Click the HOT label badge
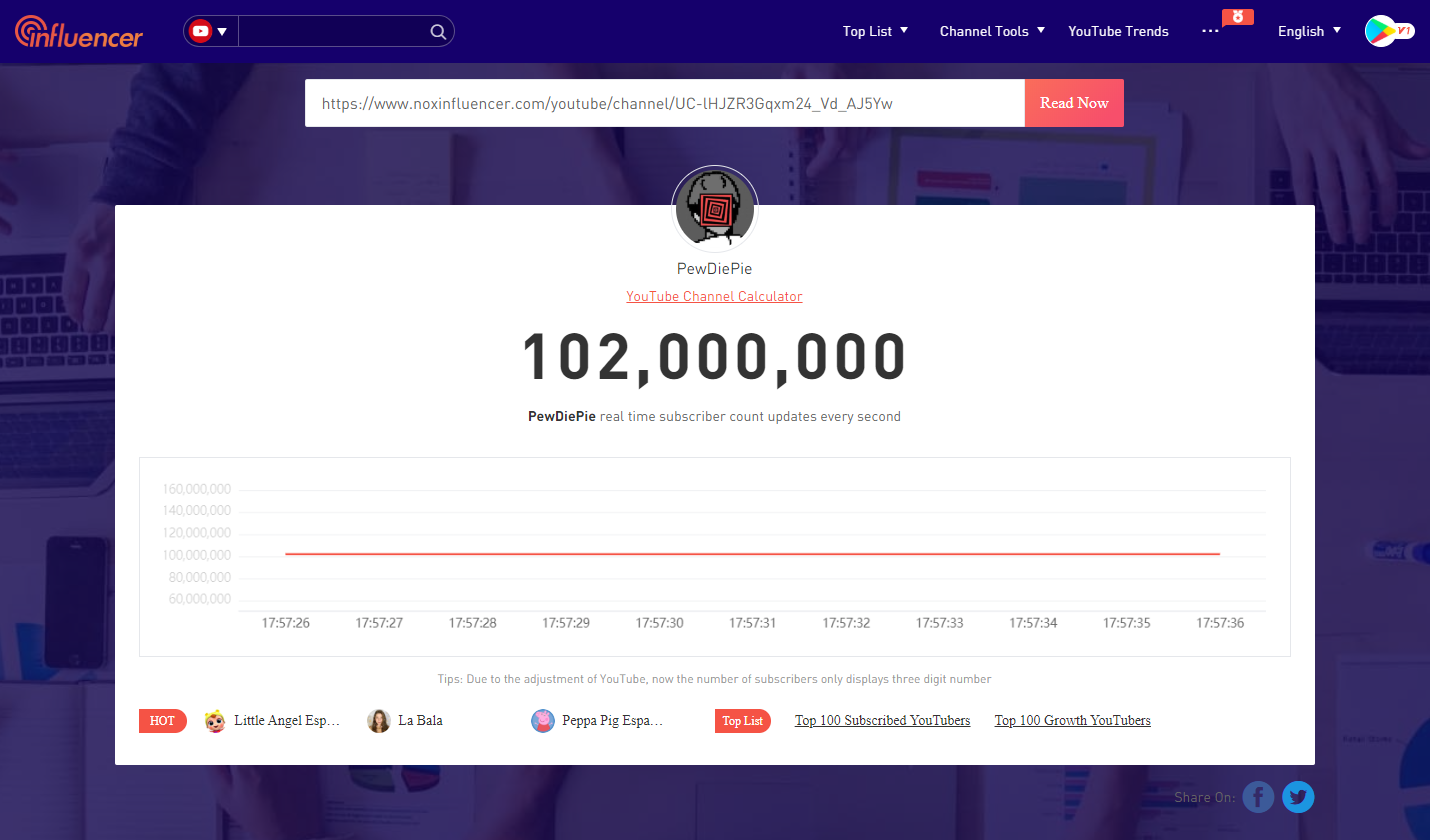This screenshot has width=1430, height=840. coord(162,721)
